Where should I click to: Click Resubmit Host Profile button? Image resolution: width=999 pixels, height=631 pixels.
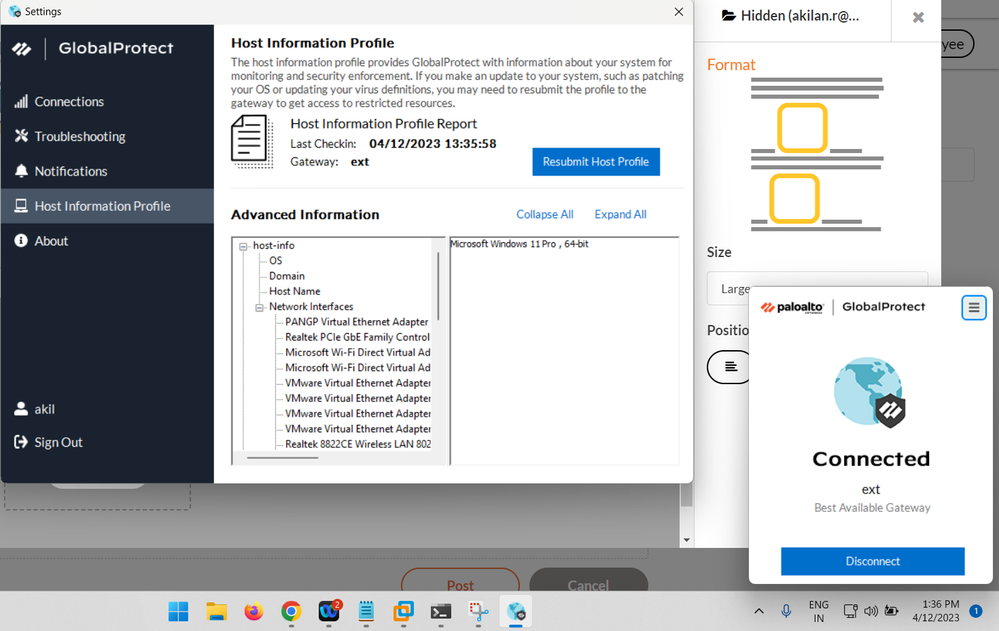pos(596,162)
